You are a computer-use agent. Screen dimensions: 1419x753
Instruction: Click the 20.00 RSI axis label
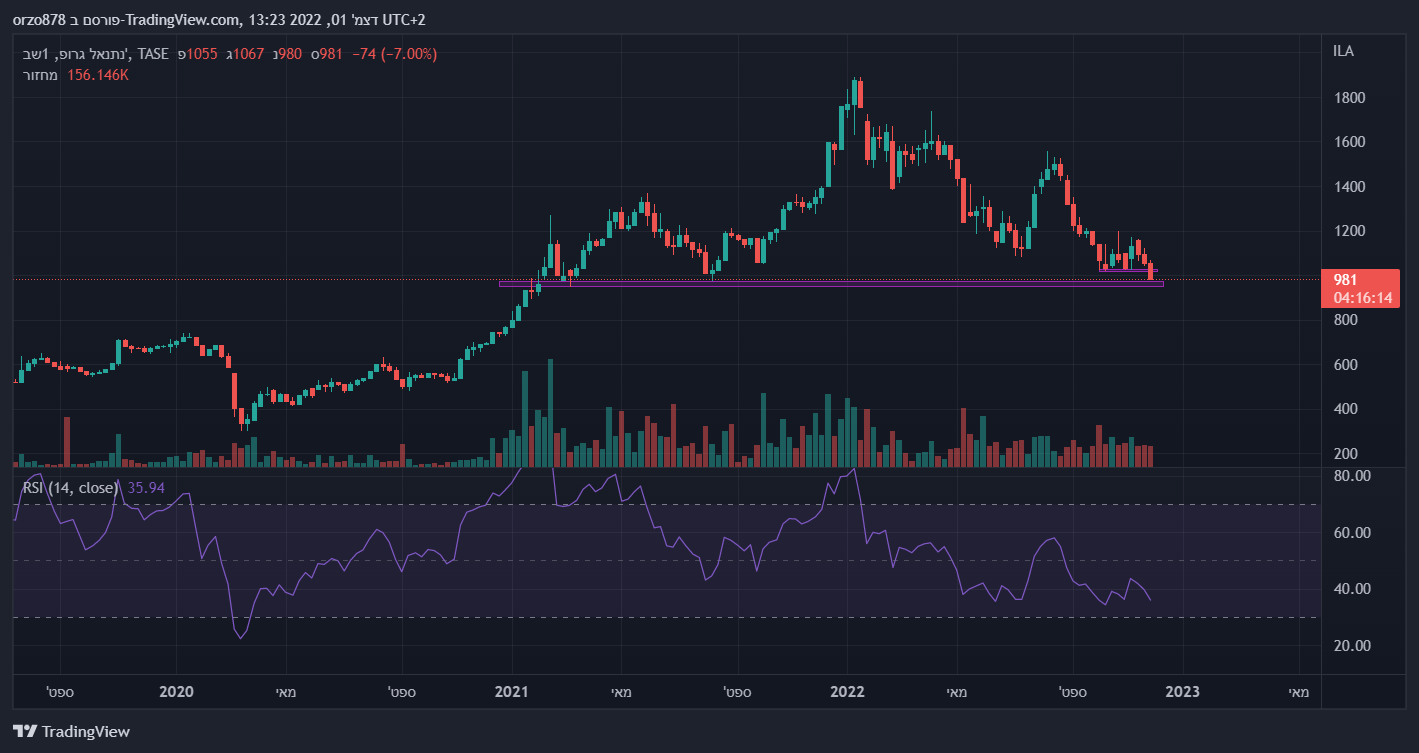pos(1352,645)
